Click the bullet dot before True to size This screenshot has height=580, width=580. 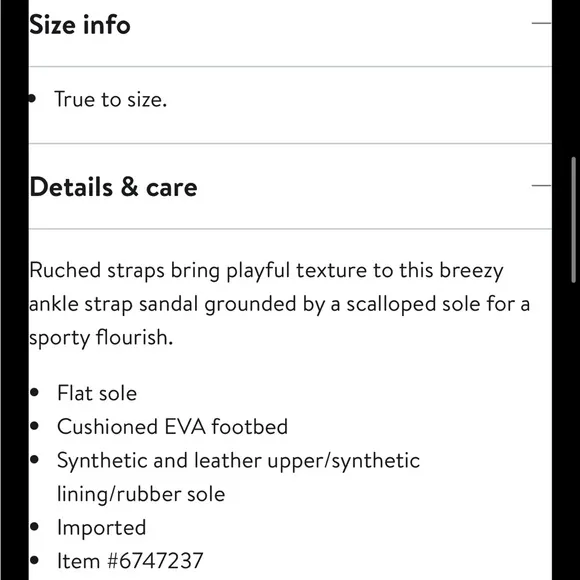(32, 99)
